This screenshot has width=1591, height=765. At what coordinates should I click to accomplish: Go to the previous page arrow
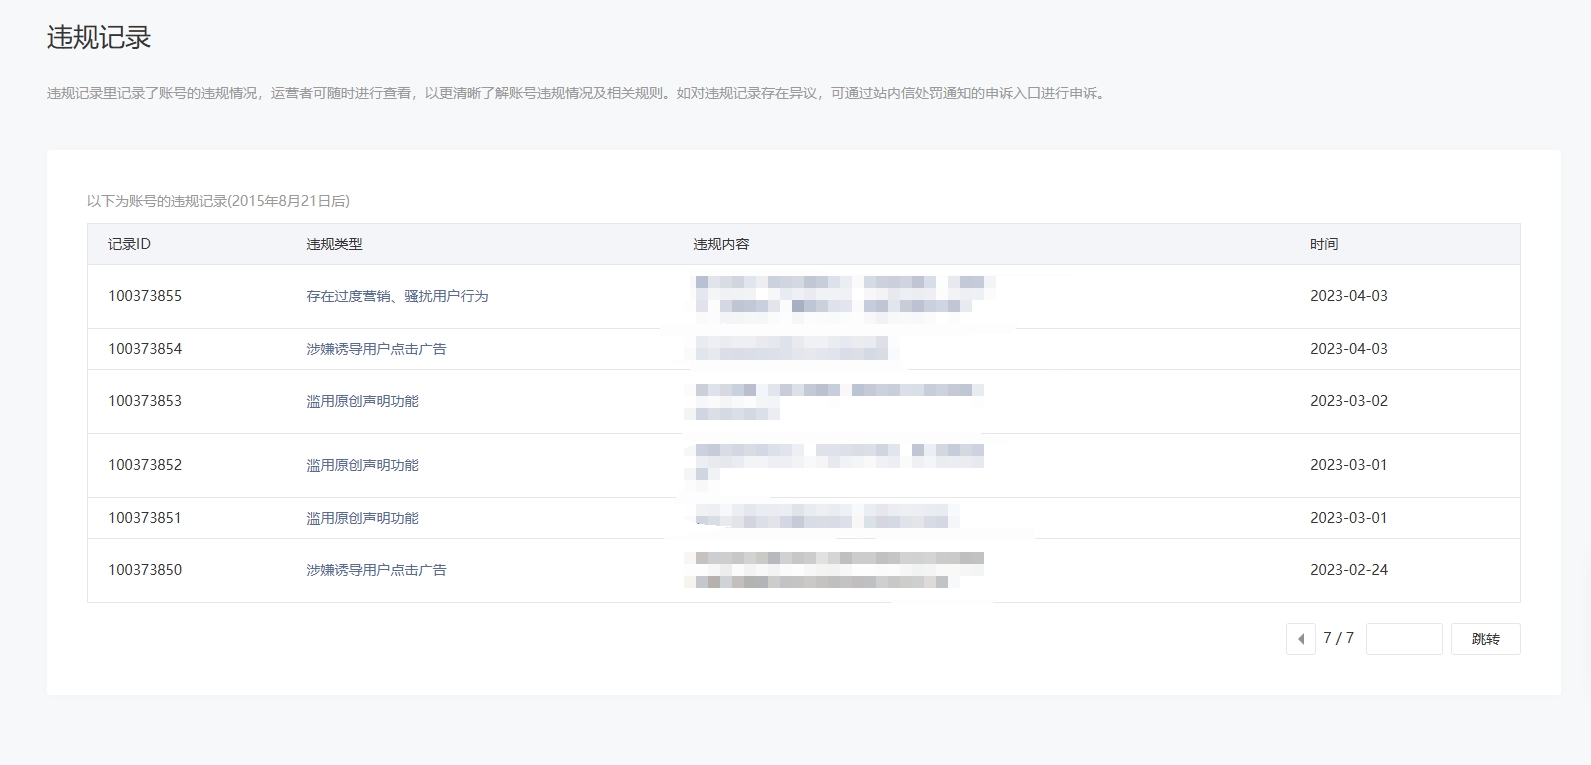pyautogui.click(x=1300, y=639)
